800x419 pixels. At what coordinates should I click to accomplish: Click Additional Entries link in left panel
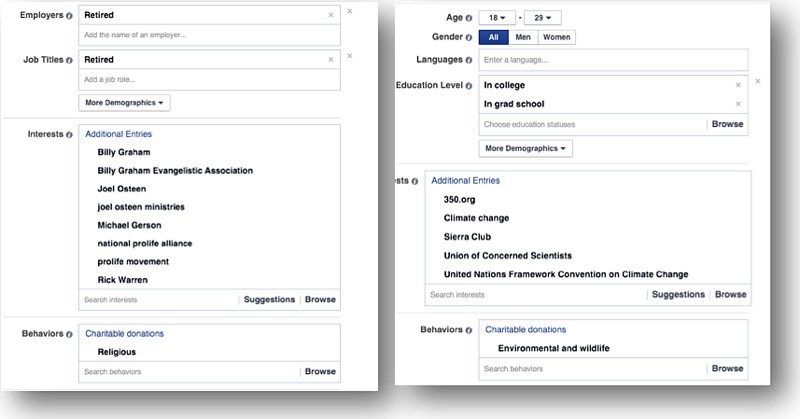pos(118,134)
